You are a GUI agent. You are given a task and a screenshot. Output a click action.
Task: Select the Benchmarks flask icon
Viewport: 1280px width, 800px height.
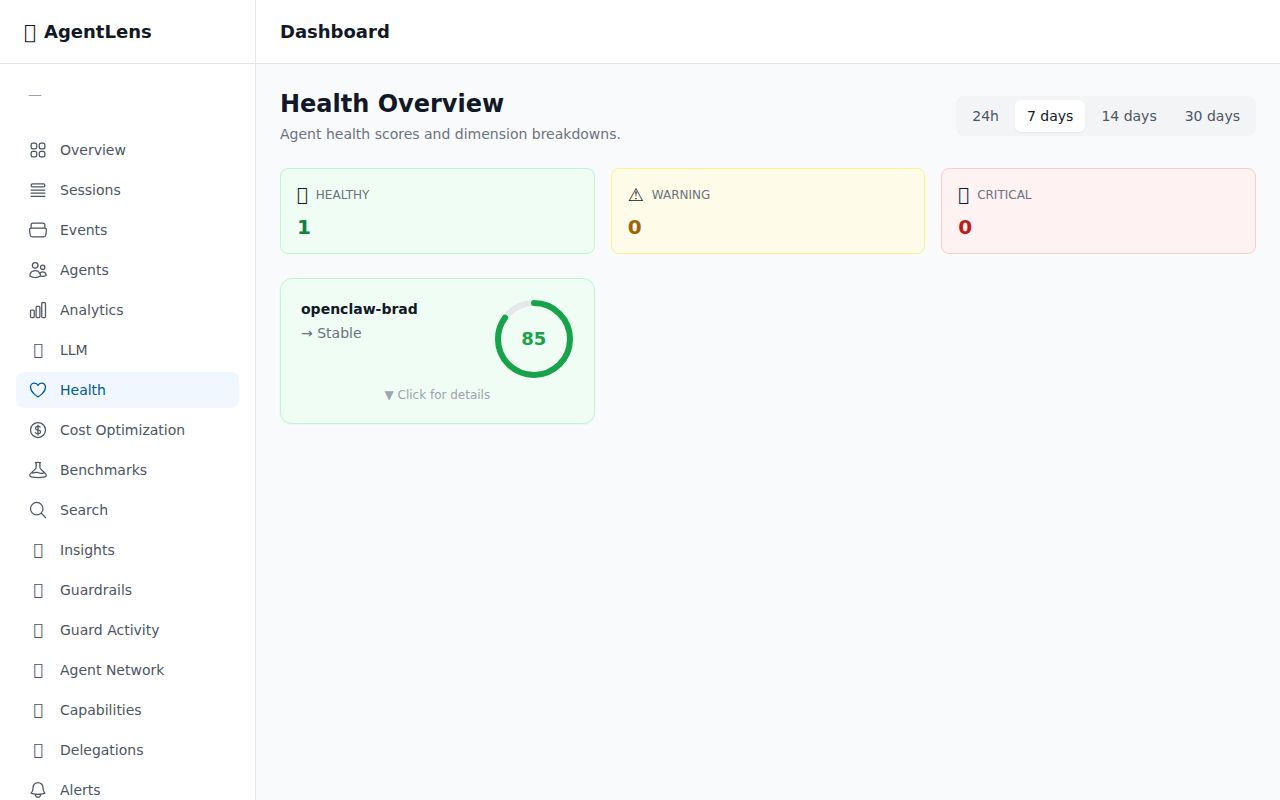(38, 470)
